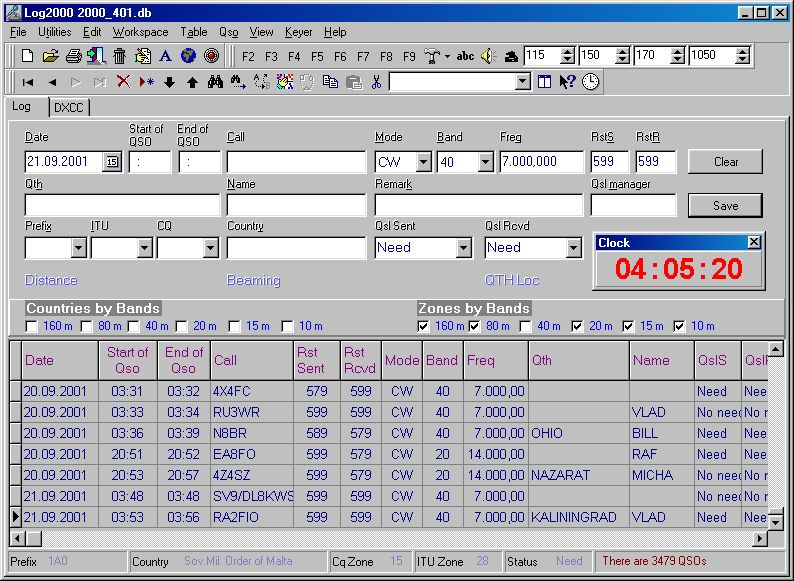Open the Band dropdown showing 40
The width and height of the screenshot is (794, 581).
(x=486, y=162)
